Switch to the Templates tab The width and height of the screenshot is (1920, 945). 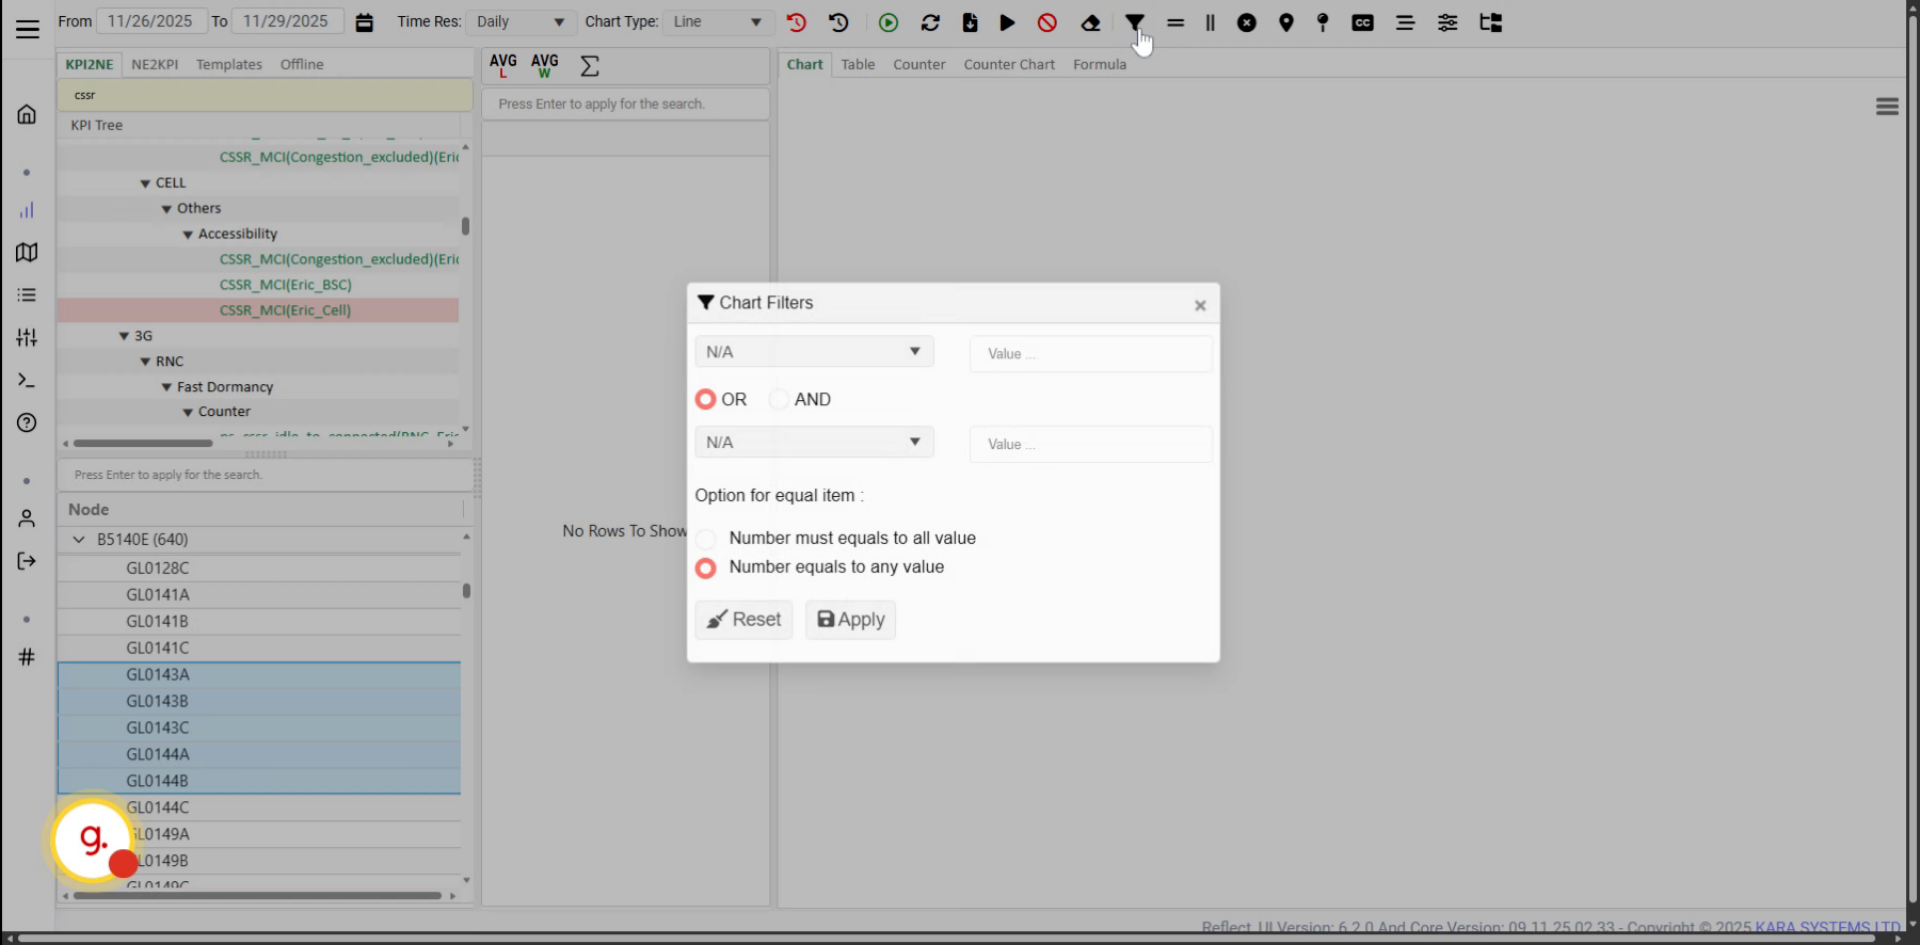click(229, 64)
